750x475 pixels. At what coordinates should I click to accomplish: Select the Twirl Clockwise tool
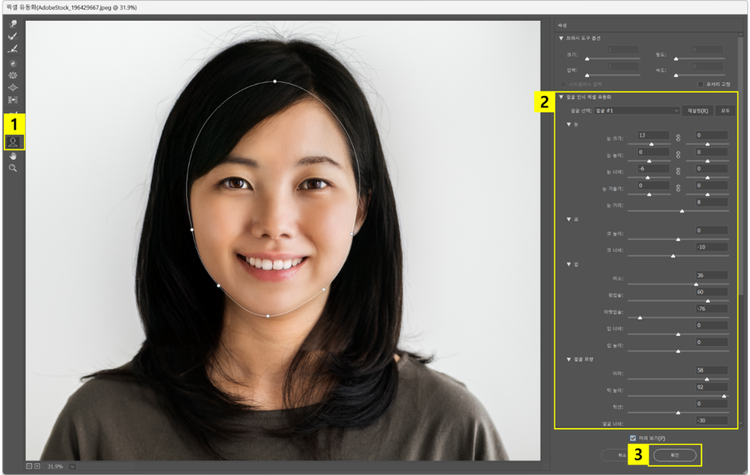[x=13, y=62]
